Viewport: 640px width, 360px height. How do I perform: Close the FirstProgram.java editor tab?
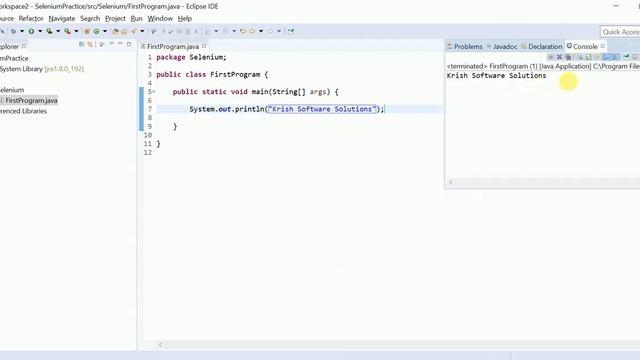[x=204, y=46]
